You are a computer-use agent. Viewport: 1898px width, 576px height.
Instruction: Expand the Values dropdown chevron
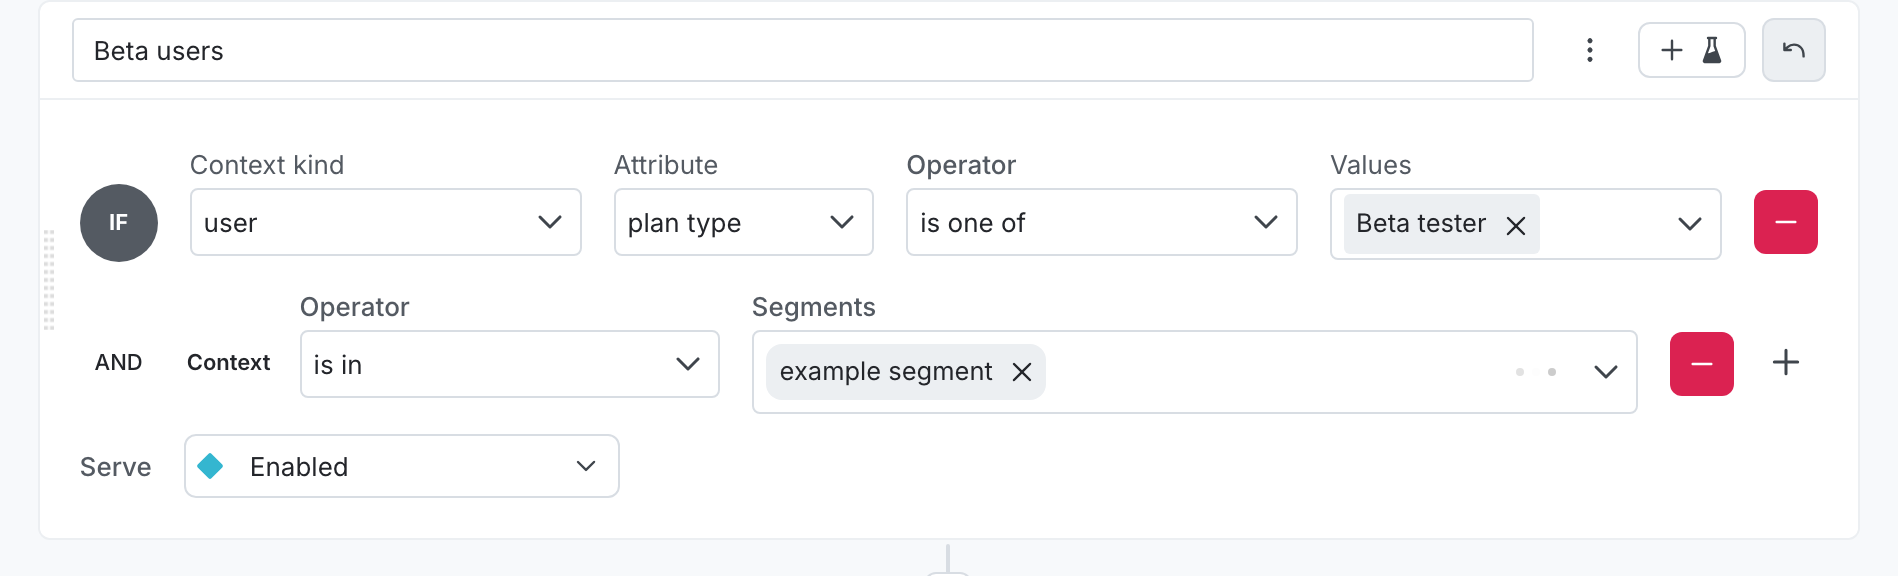(x=1689, y=224)
